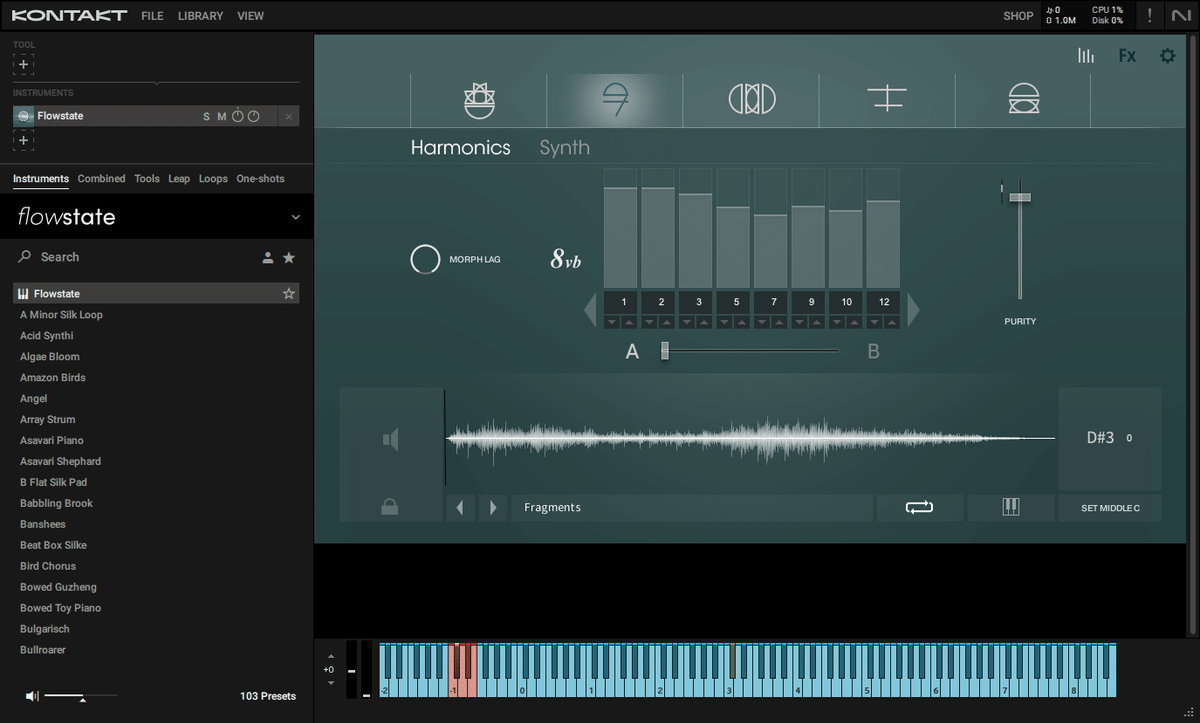Image resolution: width=1200 pixels, height=723 pixels.
Task: Click the D#3 root note display
Action: click(1100, 438)
